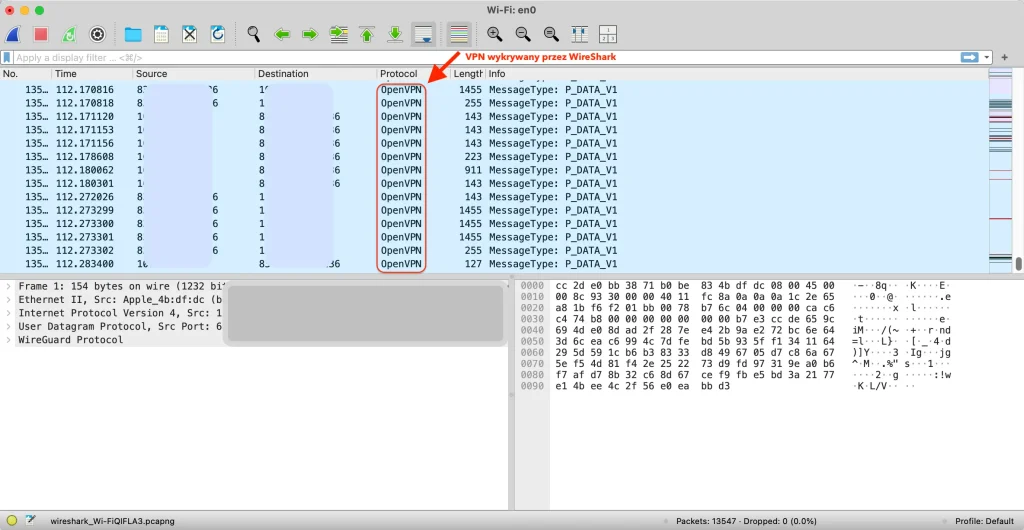
Task: Jump to the last packet
Action: (x=395, y=34)
